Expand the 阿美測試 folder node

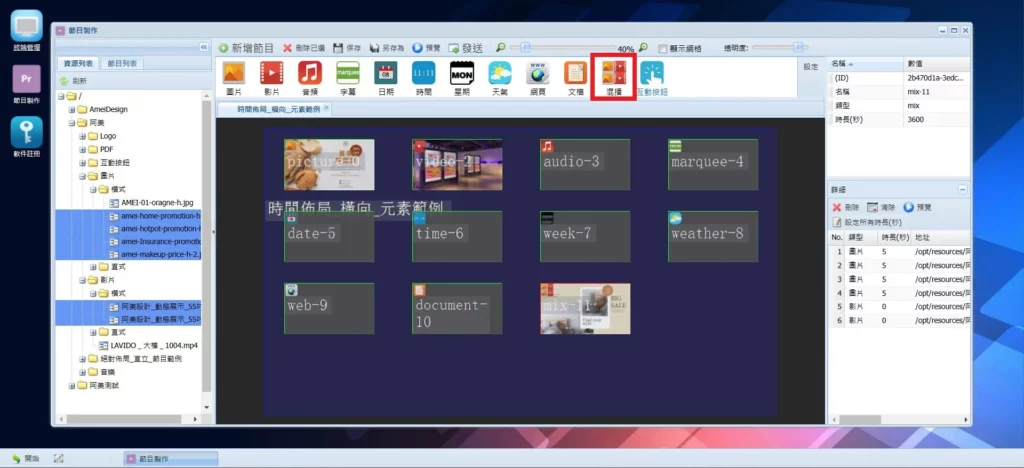pyautogui.click(x=73, y=385)
